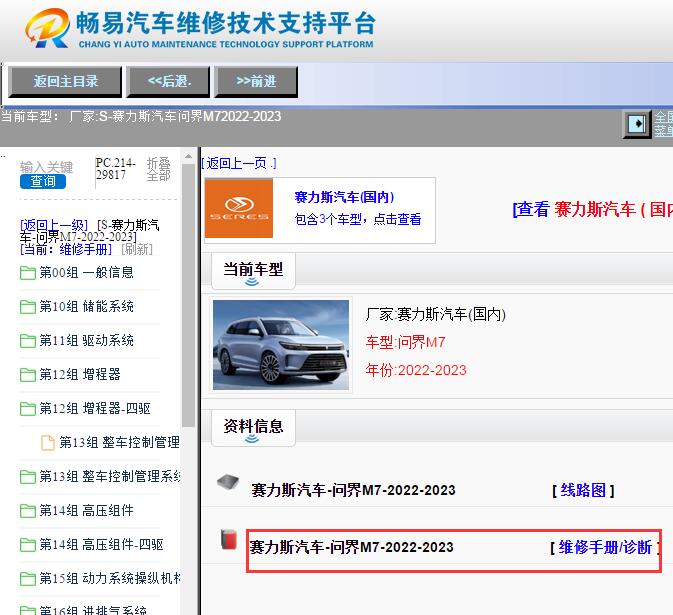Click the 输入关键 search field
Image resolution: width=673 pixels, height=615 pixels.
tap(46, 167)
